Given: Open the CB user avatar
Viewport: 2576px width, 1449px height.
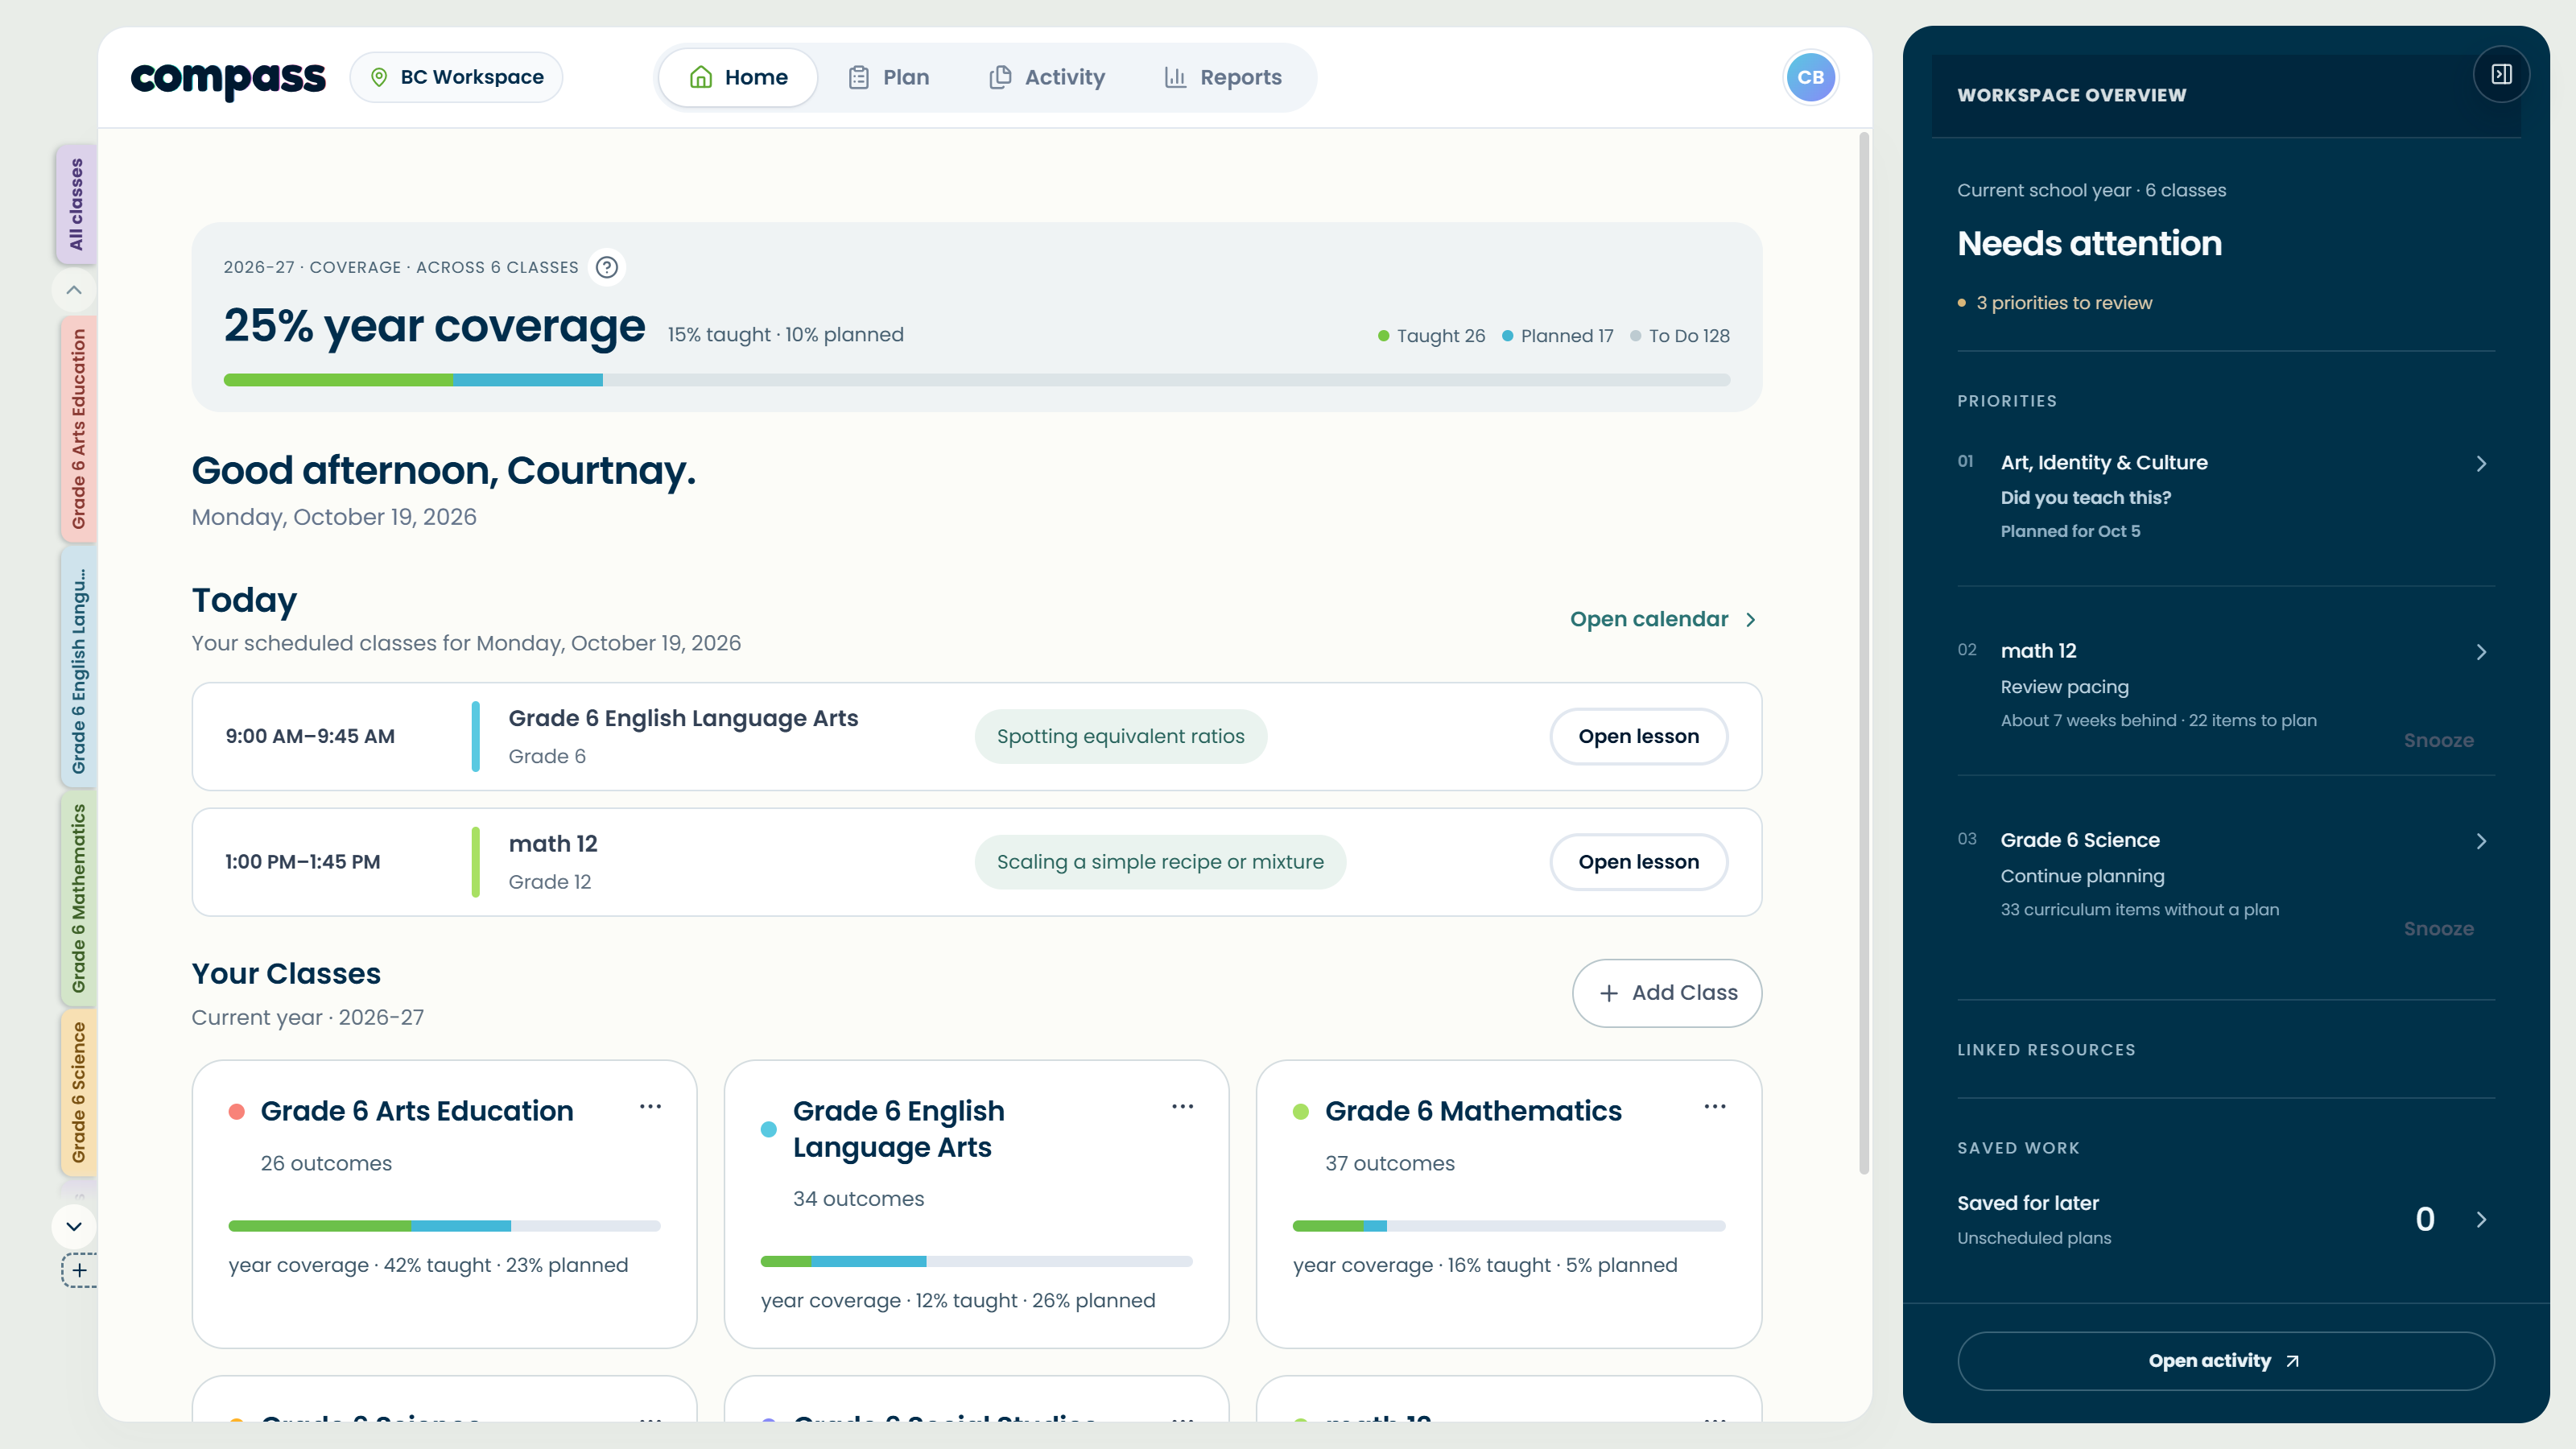Looking at the screenshot, I should (1810, 77).
